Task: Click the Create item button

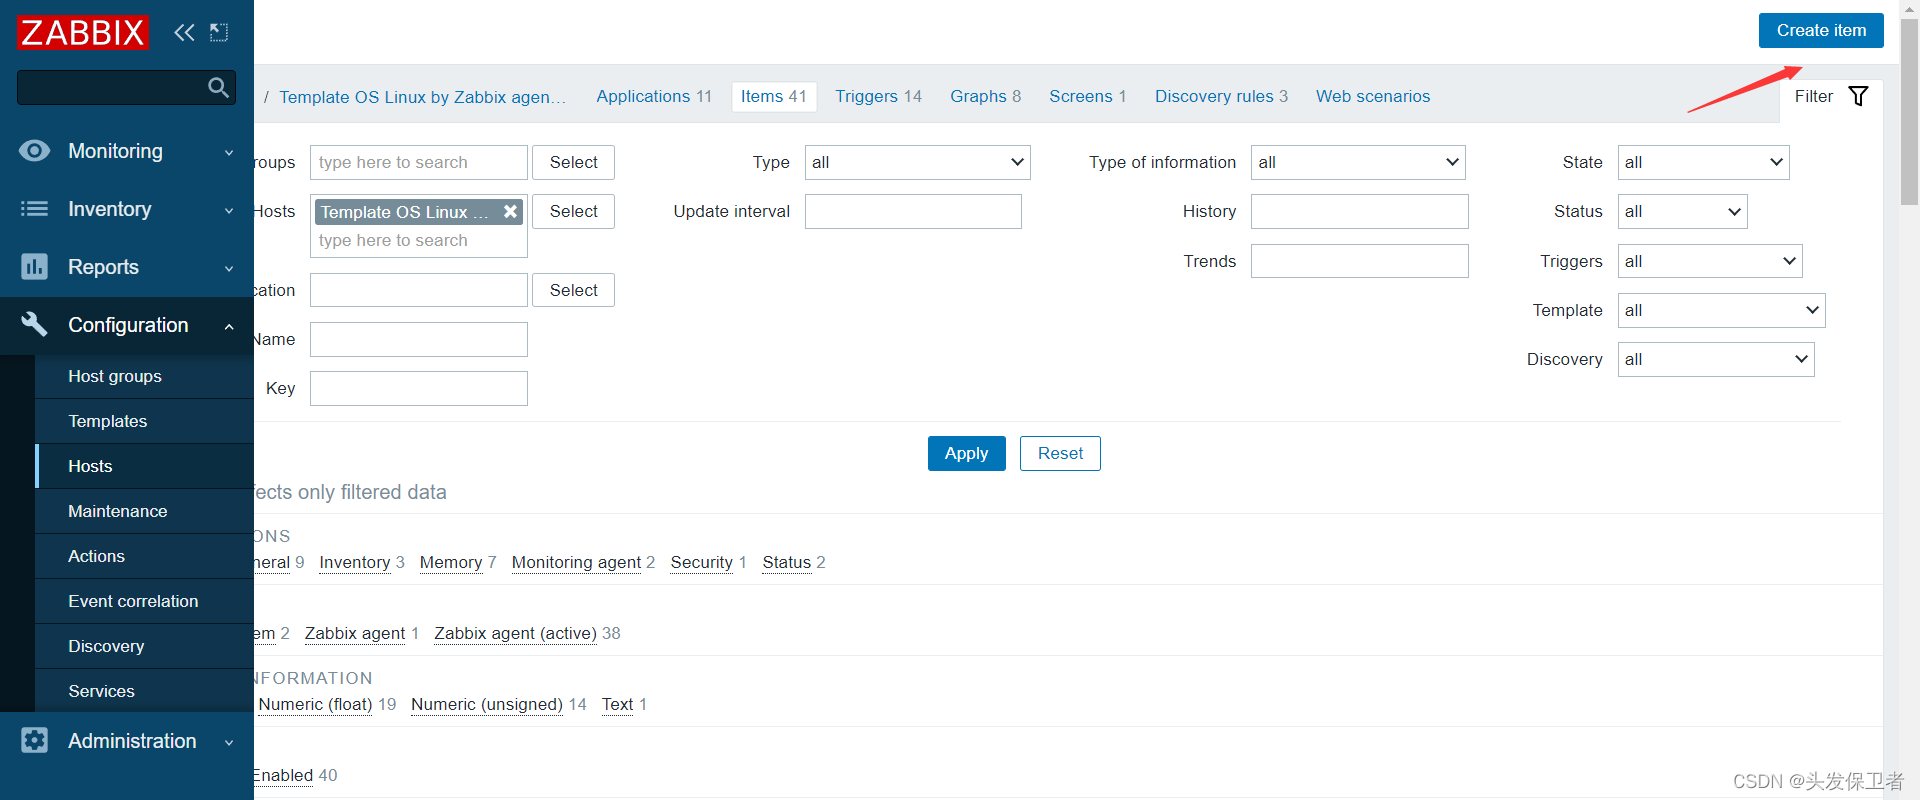Action: pos(1821,30)
